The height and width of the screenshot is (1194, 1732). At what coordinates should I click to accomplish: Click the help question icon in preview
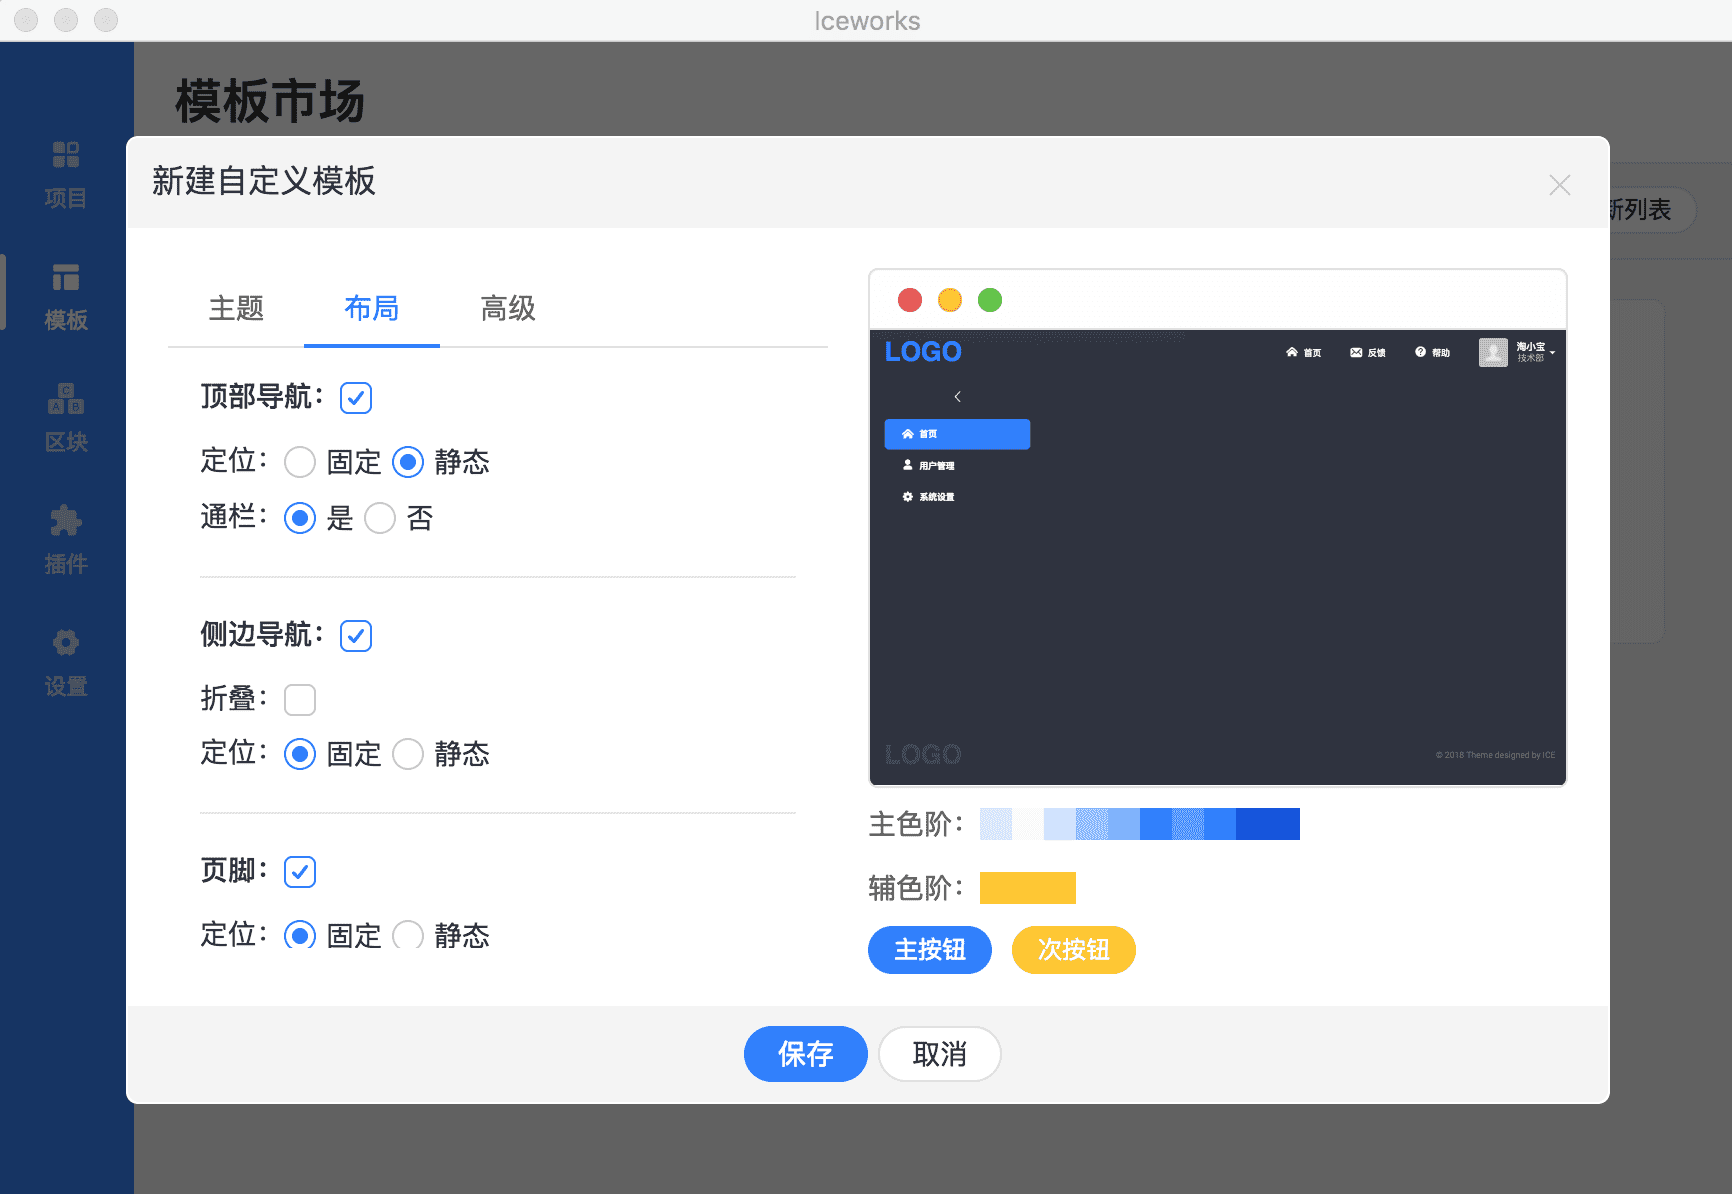point(1420,352)
